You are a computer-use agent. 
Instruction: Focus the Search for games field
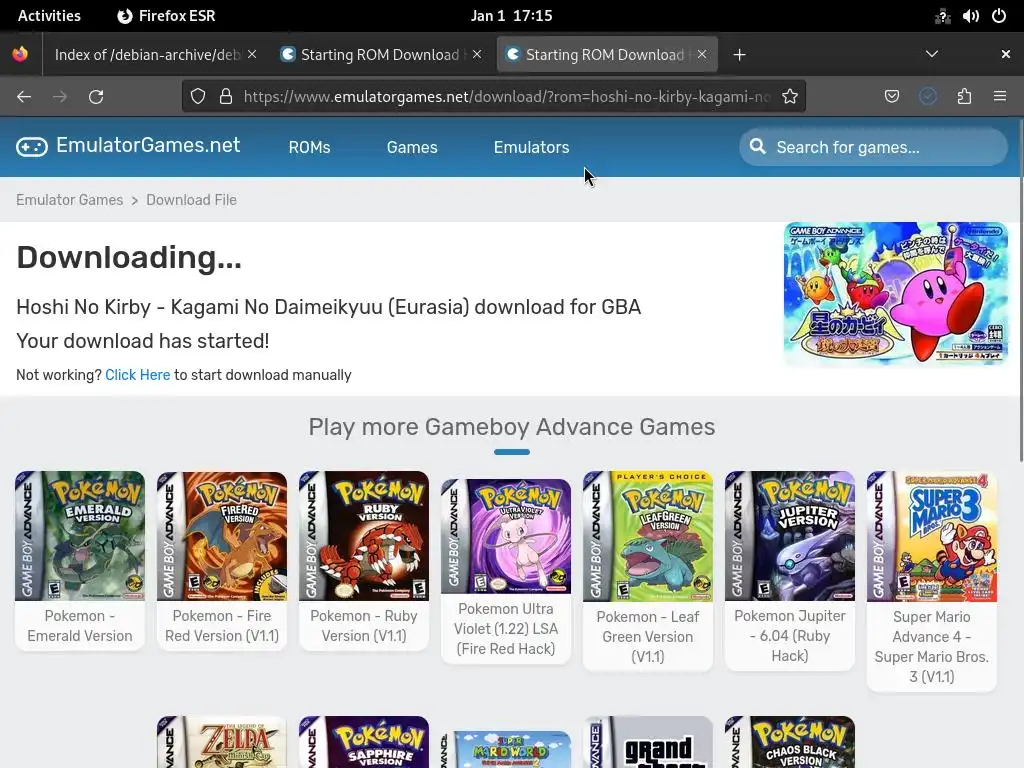click(873, 147)
